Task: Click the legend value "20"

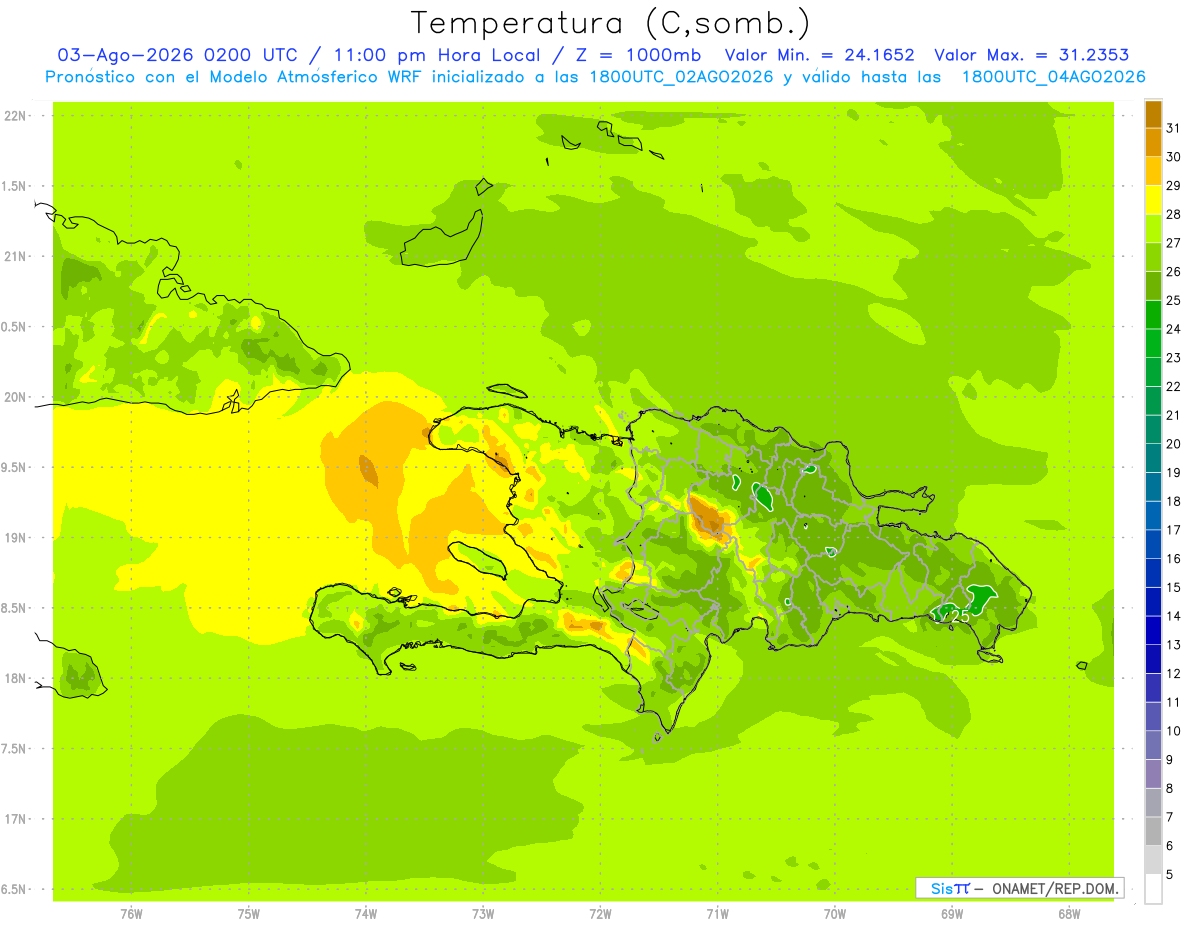Action: 1173,444
